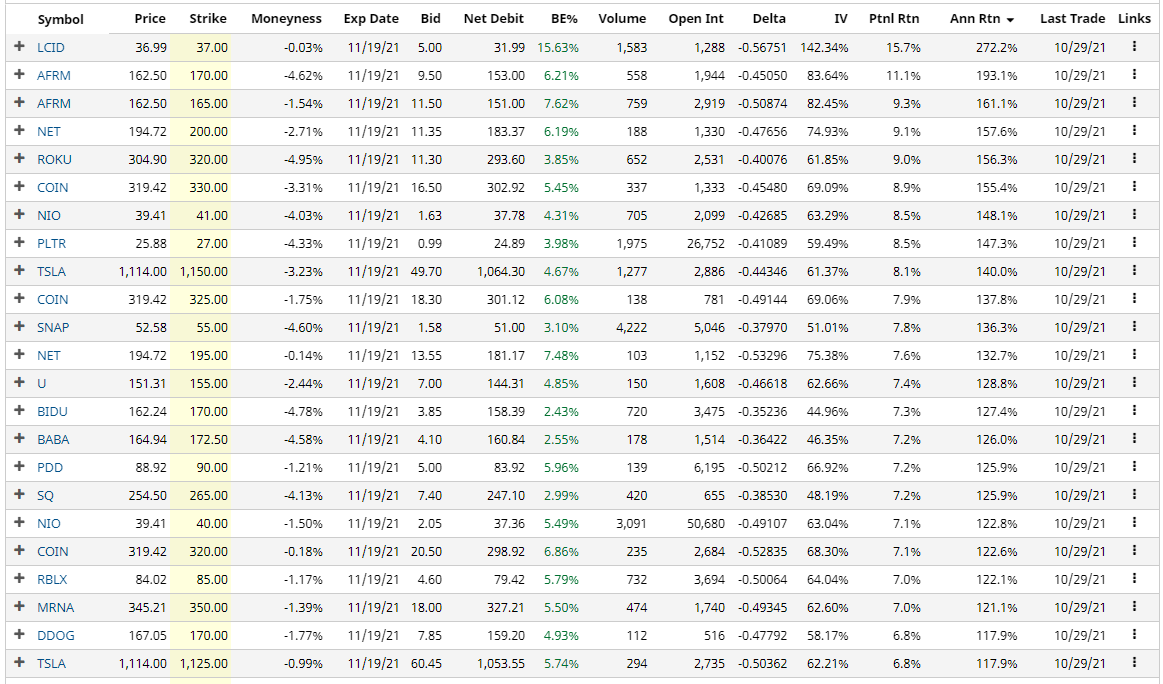This screenshot has width=1163, height=684.
Task: Sort table by the Net Debit column header
Action: [493, 19]
